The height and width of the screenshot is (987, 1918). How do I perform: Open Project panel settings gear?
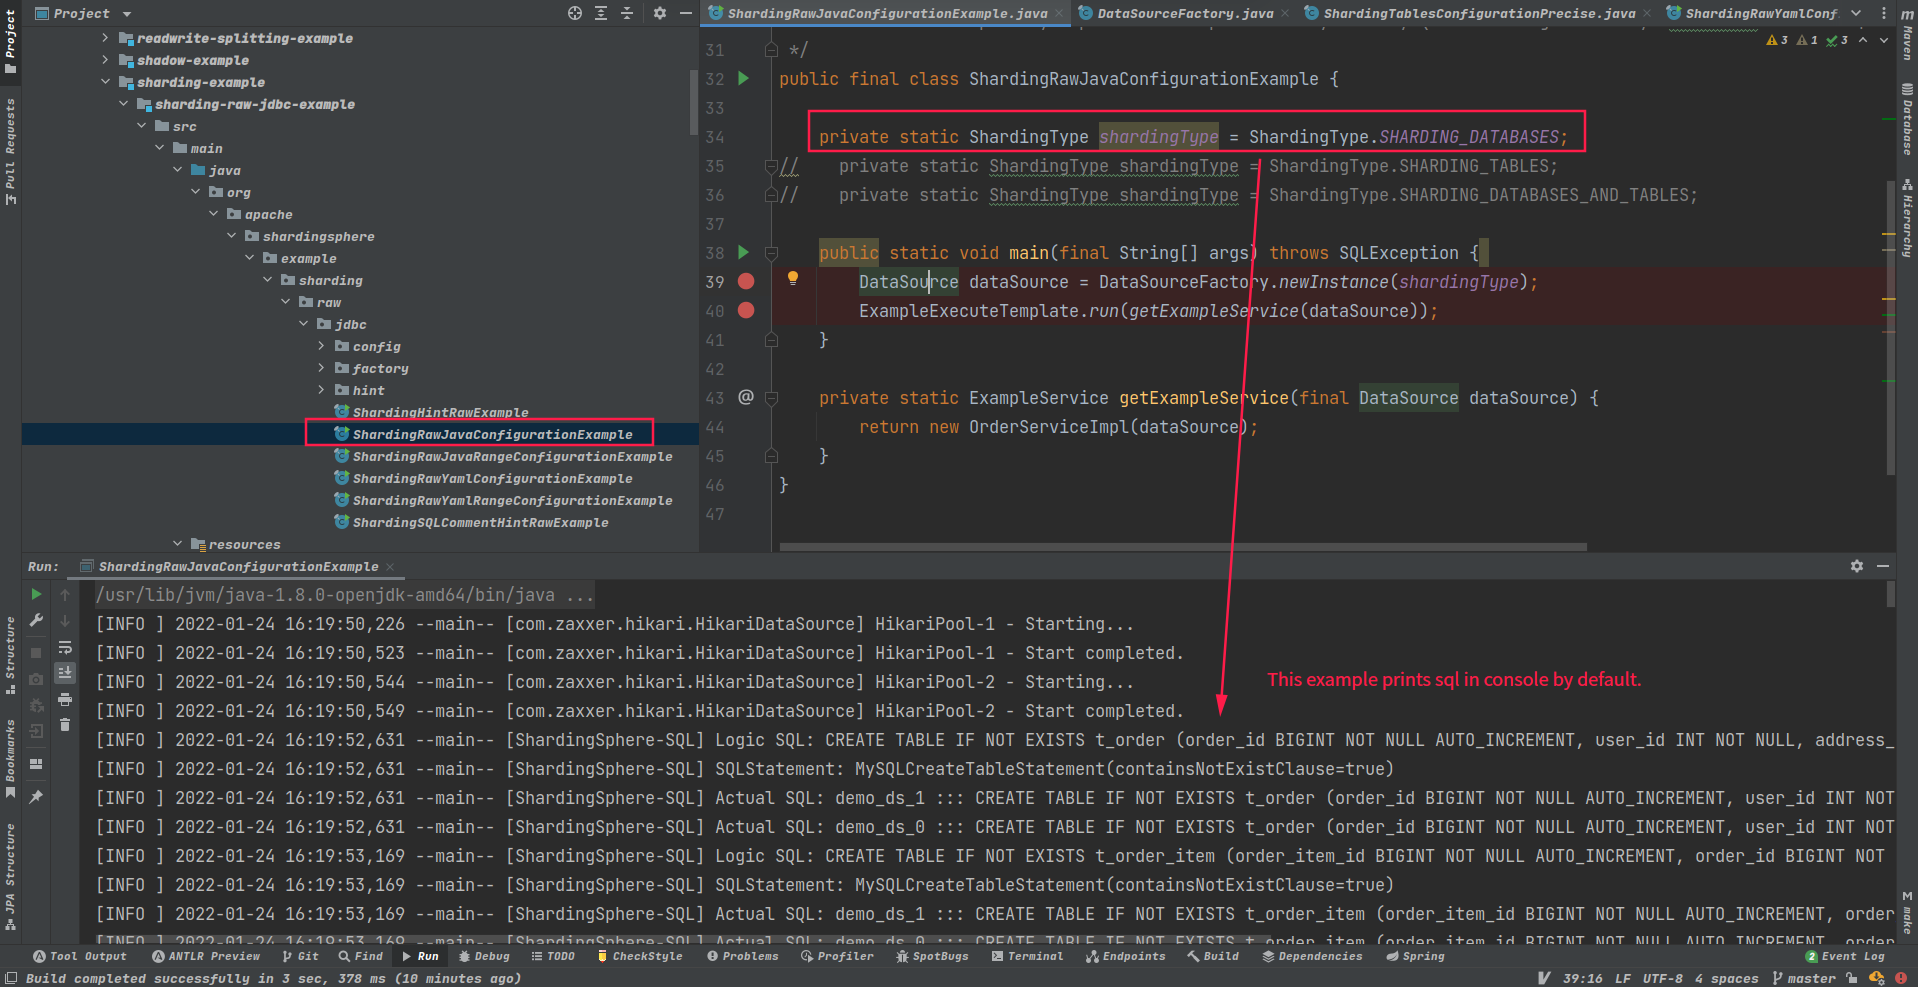(x=658, y=13)
